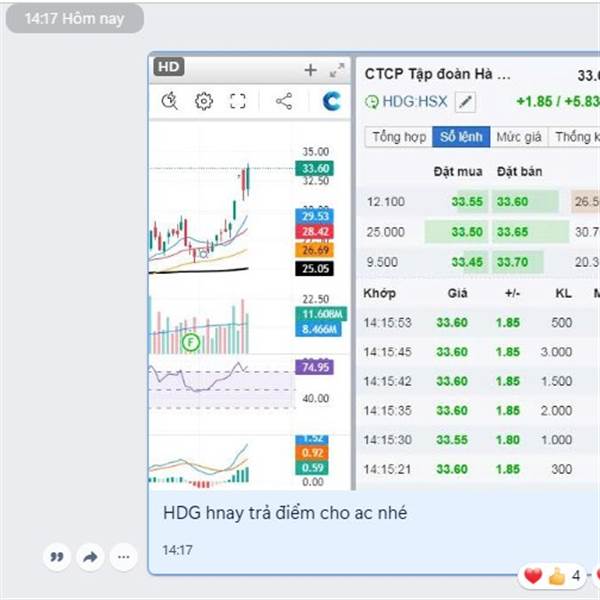The image size is (600, 600).
Task: Click the indicator search icon in chart toolbar
Action: [170, 101]
